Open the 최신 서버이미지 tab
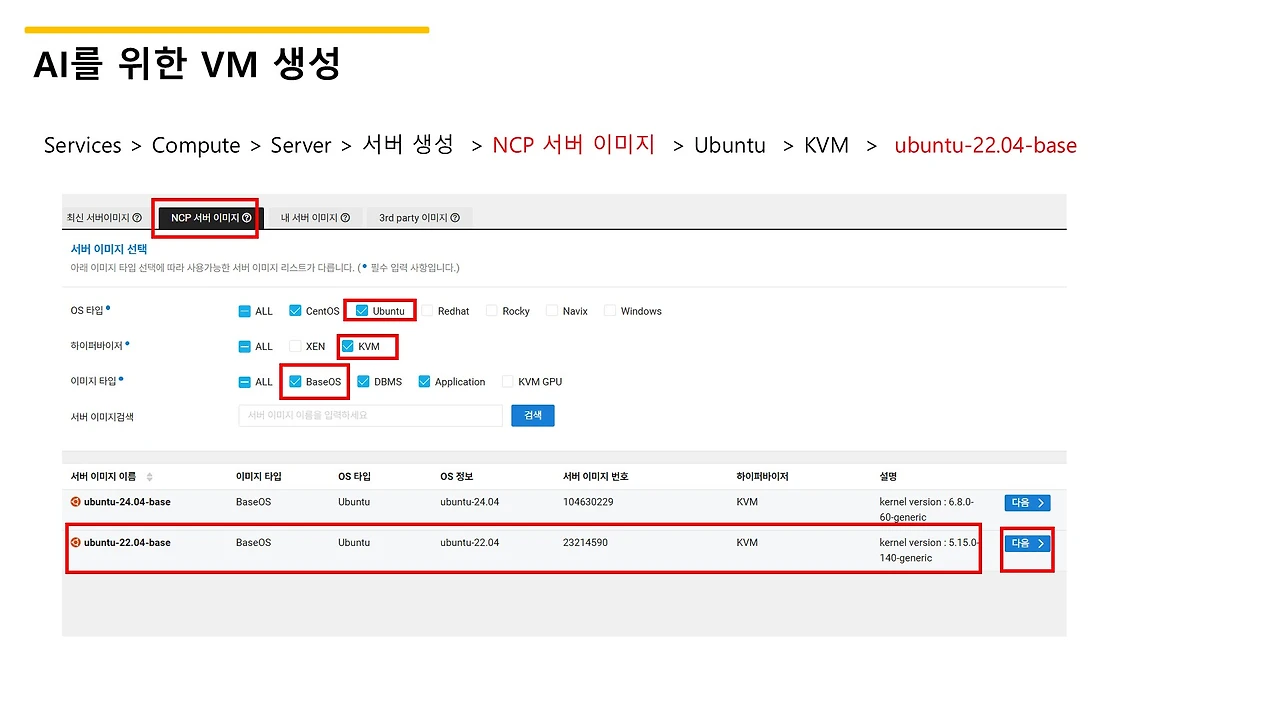Screen dimensions: 1280x720 [104, 217]
